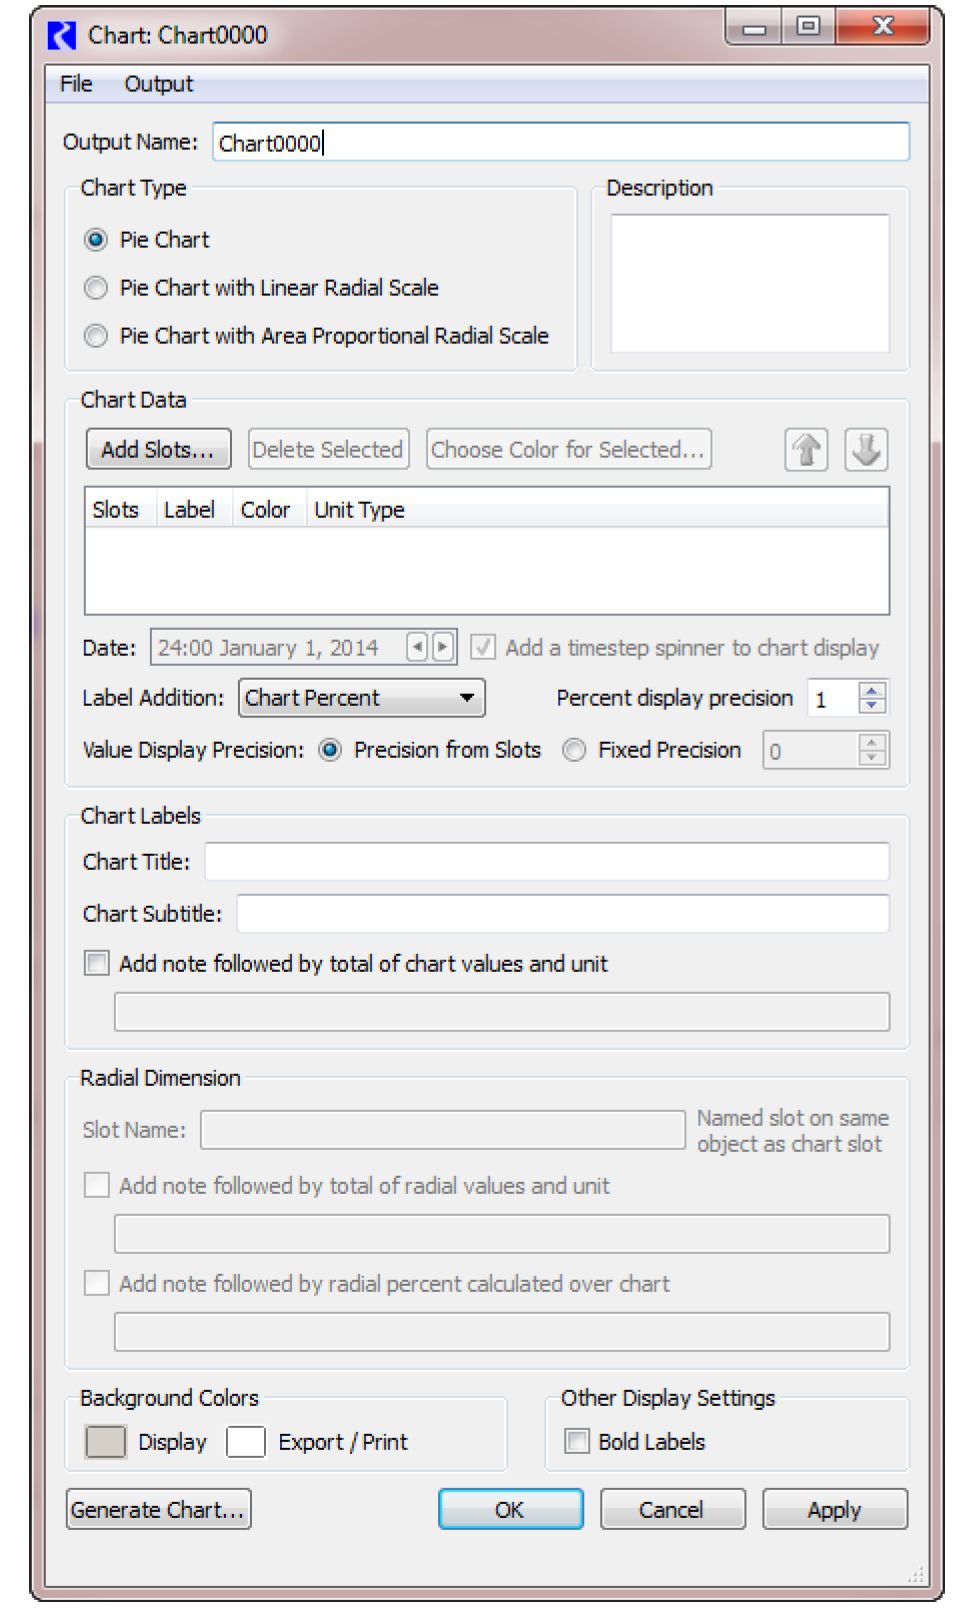Click the RiverWare icon in title bar

click(x=62, y=35)
